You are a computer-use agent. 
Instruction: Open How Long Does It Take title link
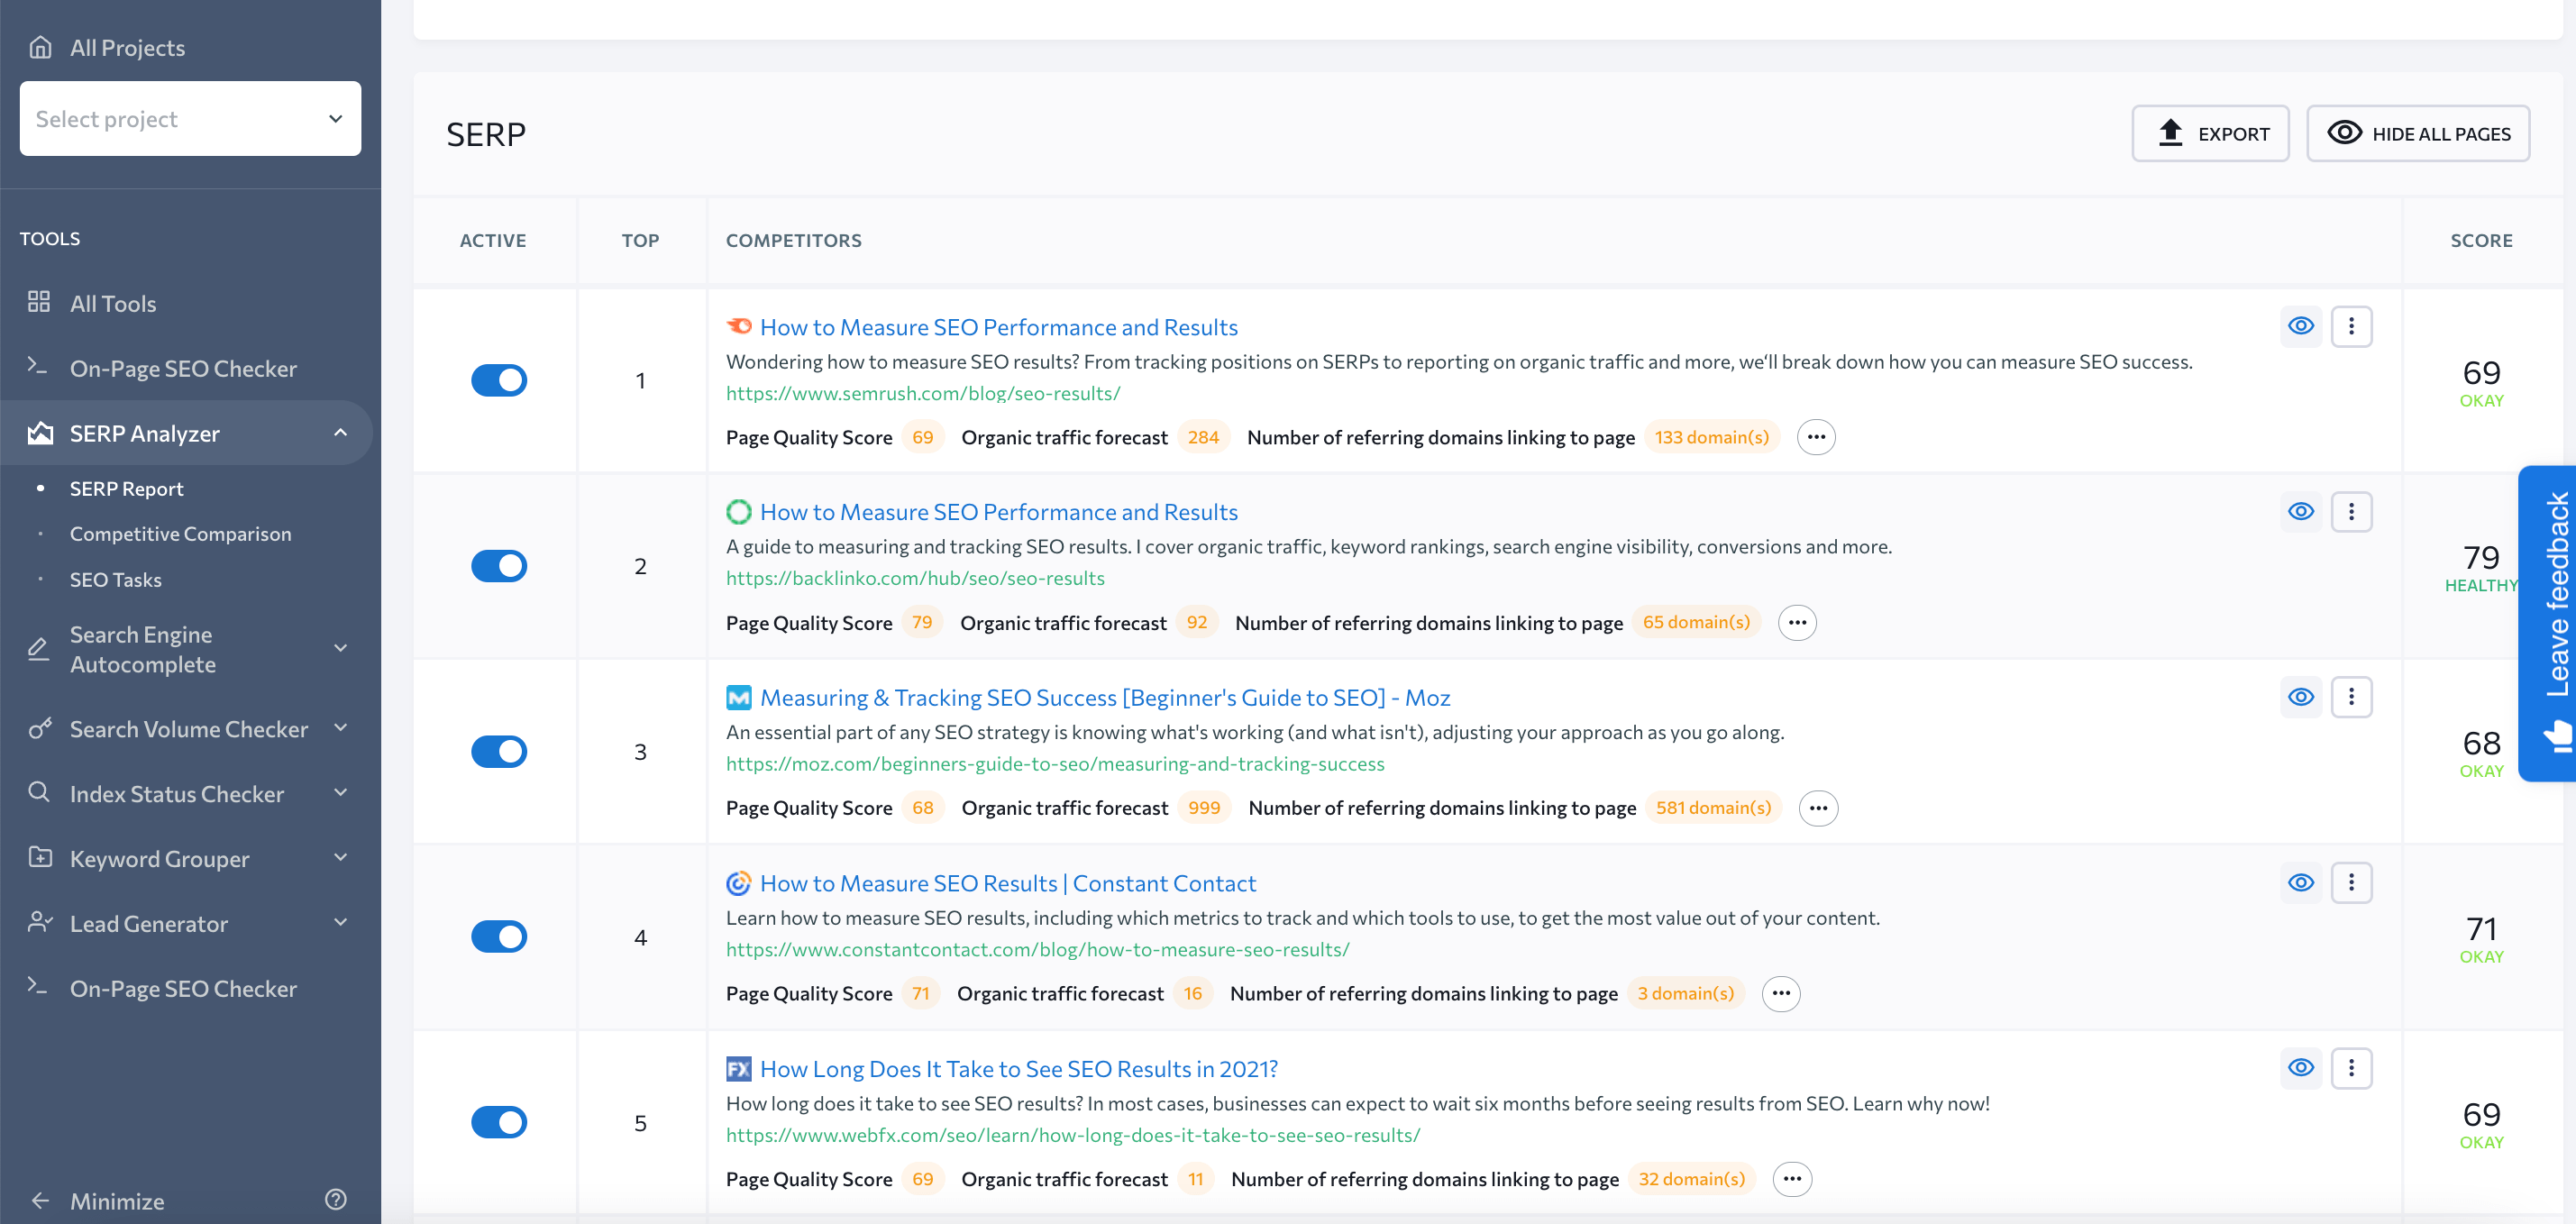tap(1019, 1068)
